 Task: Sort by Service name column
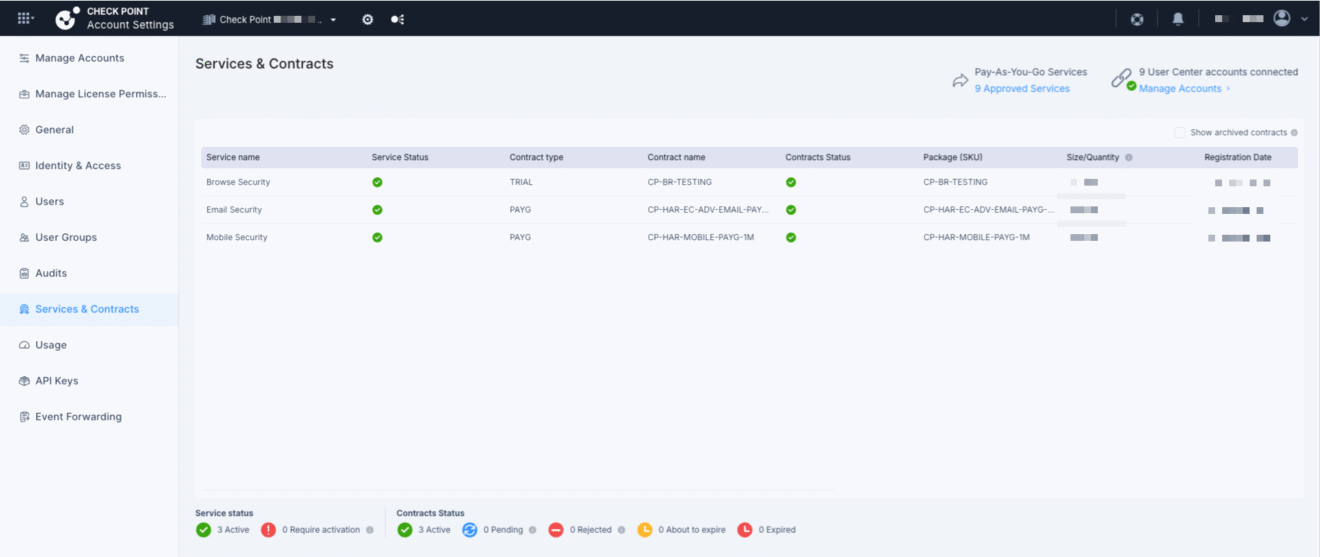(x=233, y=157)
